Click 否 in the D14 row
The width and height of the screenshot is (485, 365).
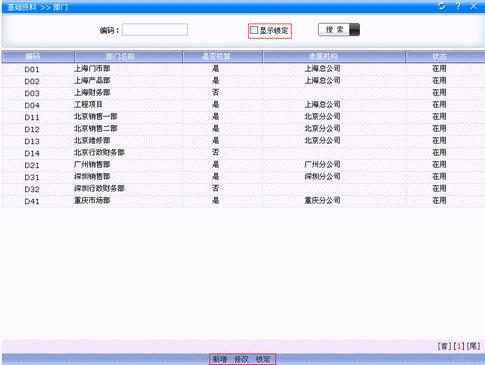216,152
